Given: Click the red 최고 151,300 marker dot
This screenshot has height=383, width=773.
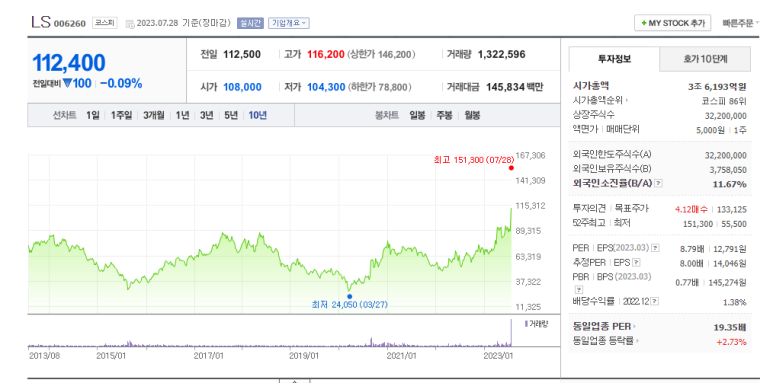Looking at the screenshot, I should (x=511, y=168).
